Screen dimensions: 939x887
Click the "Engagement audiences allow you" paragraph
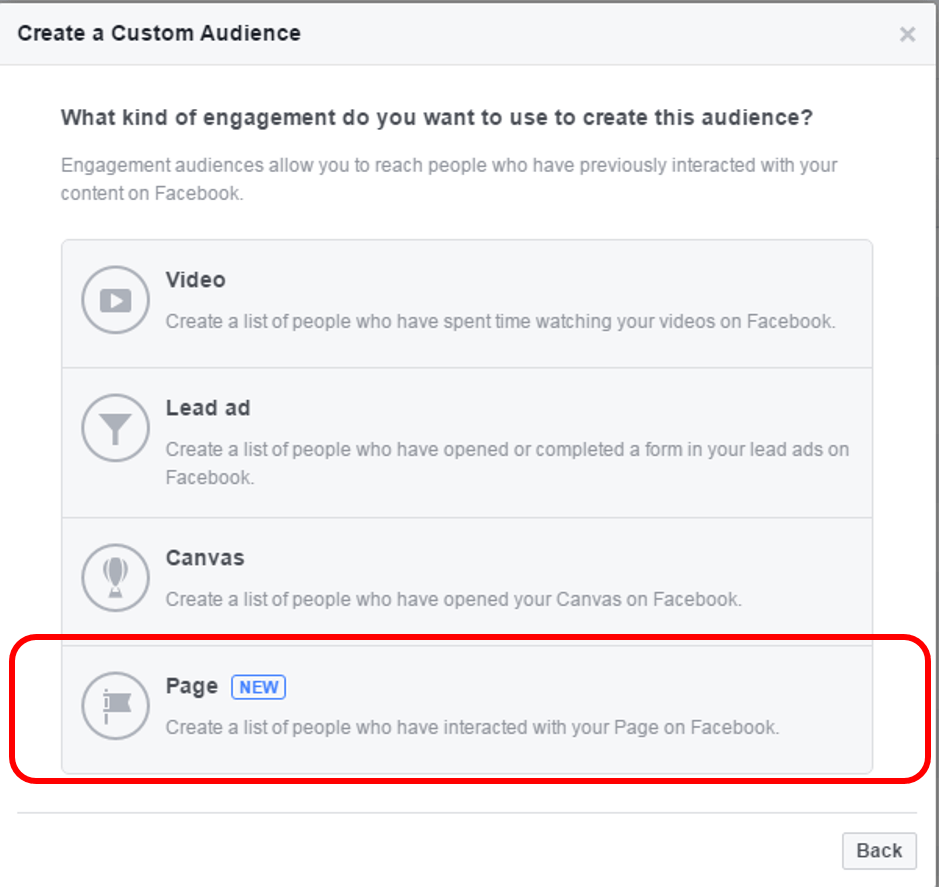(449, 179)
